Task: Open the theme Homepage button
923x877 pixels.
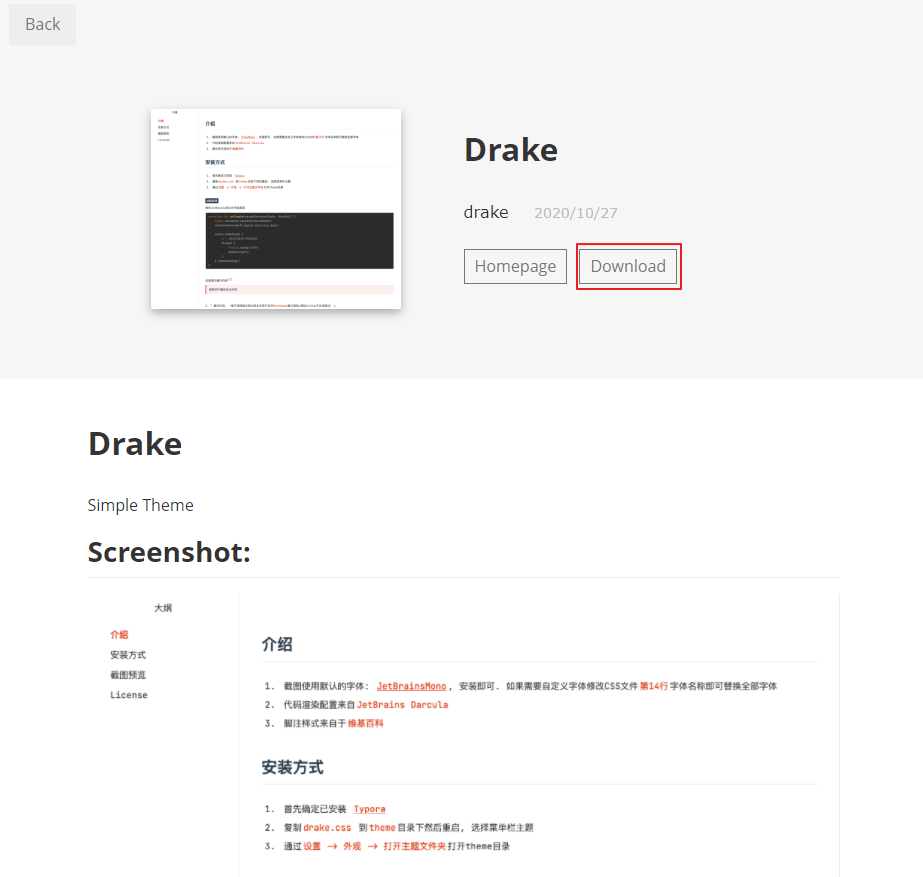Action: 515,267
